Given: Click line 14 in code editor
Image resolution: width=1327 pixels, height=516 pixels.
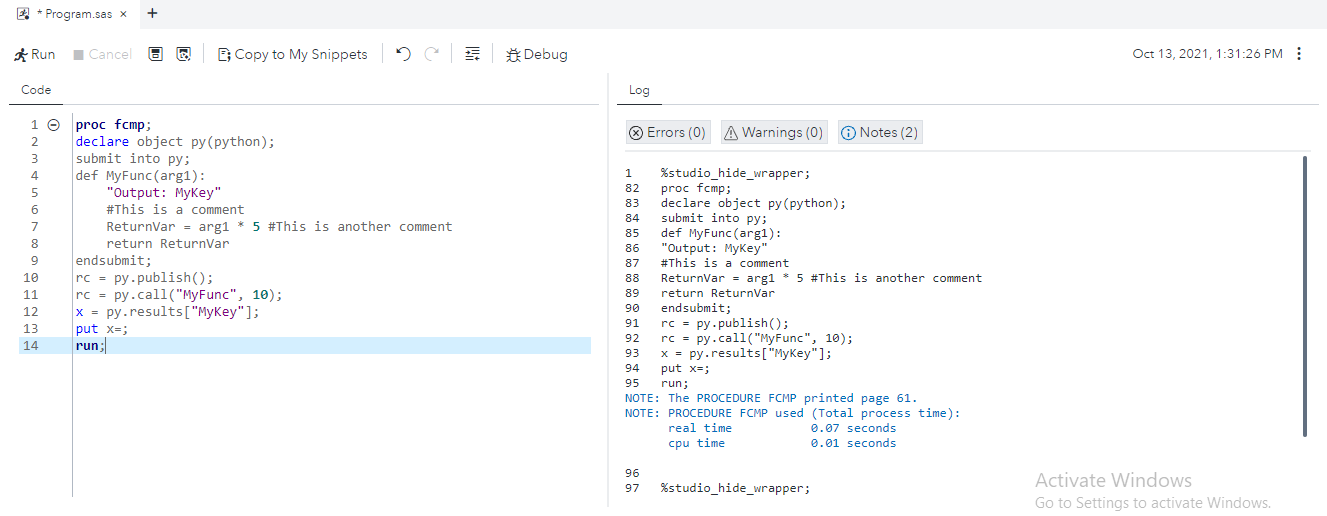Looking at the screenshot, I should [300, 345].
